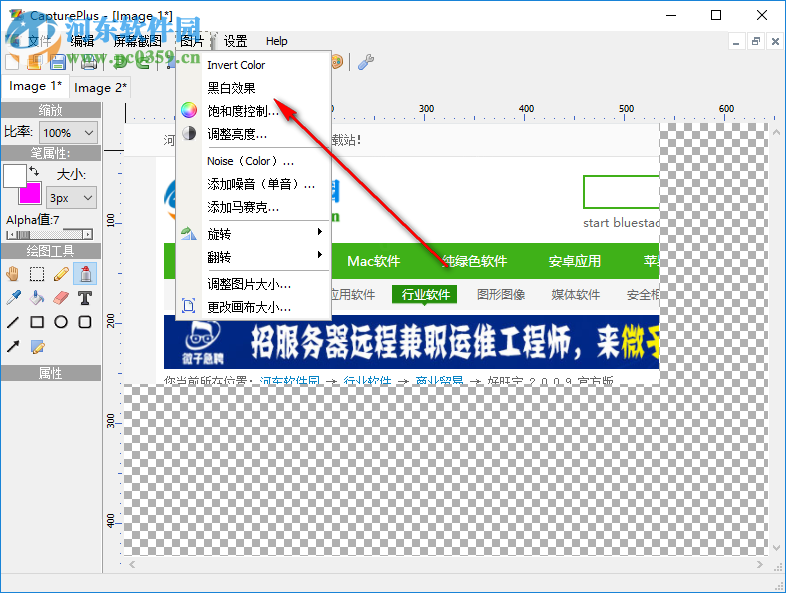786x593 pixels.
Task: Click the 笔属性 pen properties header
Action: [51, 153]
